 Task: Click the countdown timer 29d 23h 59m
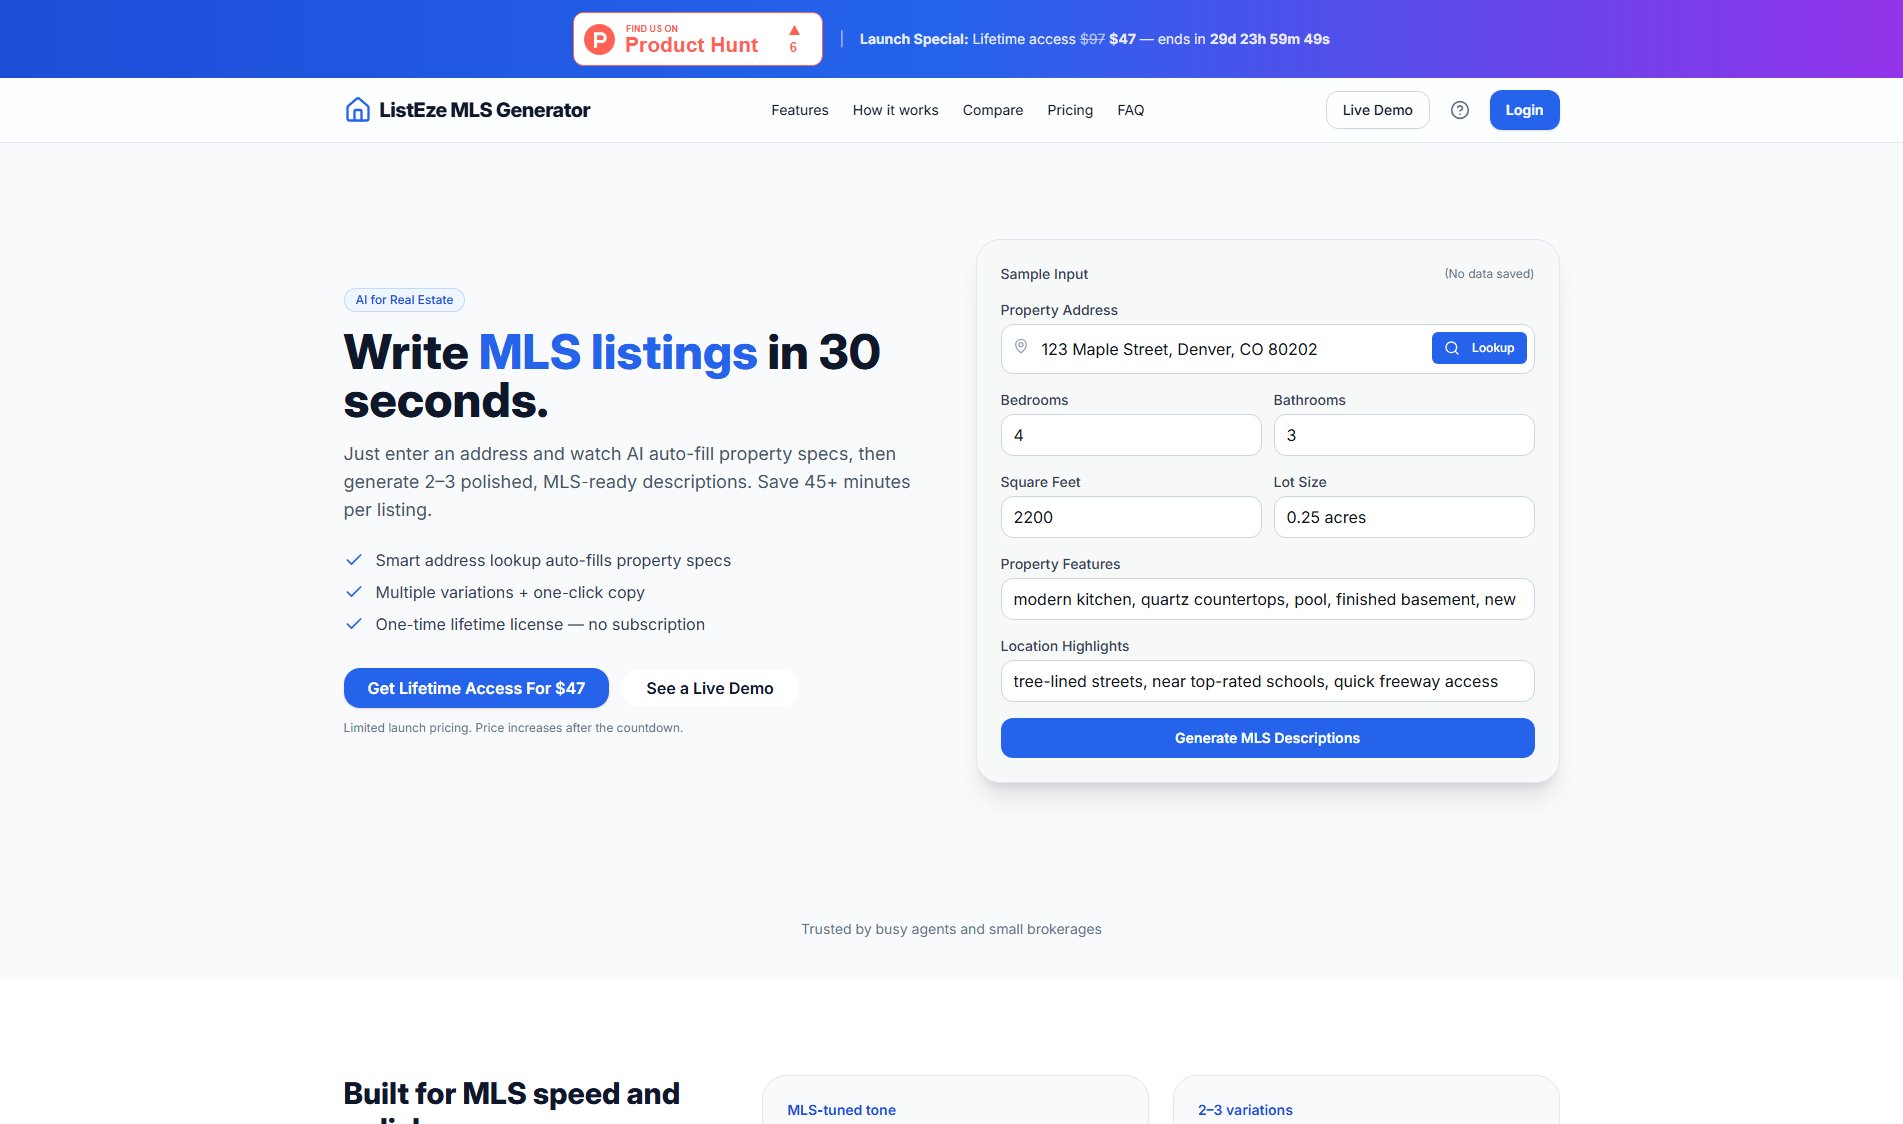(x=1270, y=39)
